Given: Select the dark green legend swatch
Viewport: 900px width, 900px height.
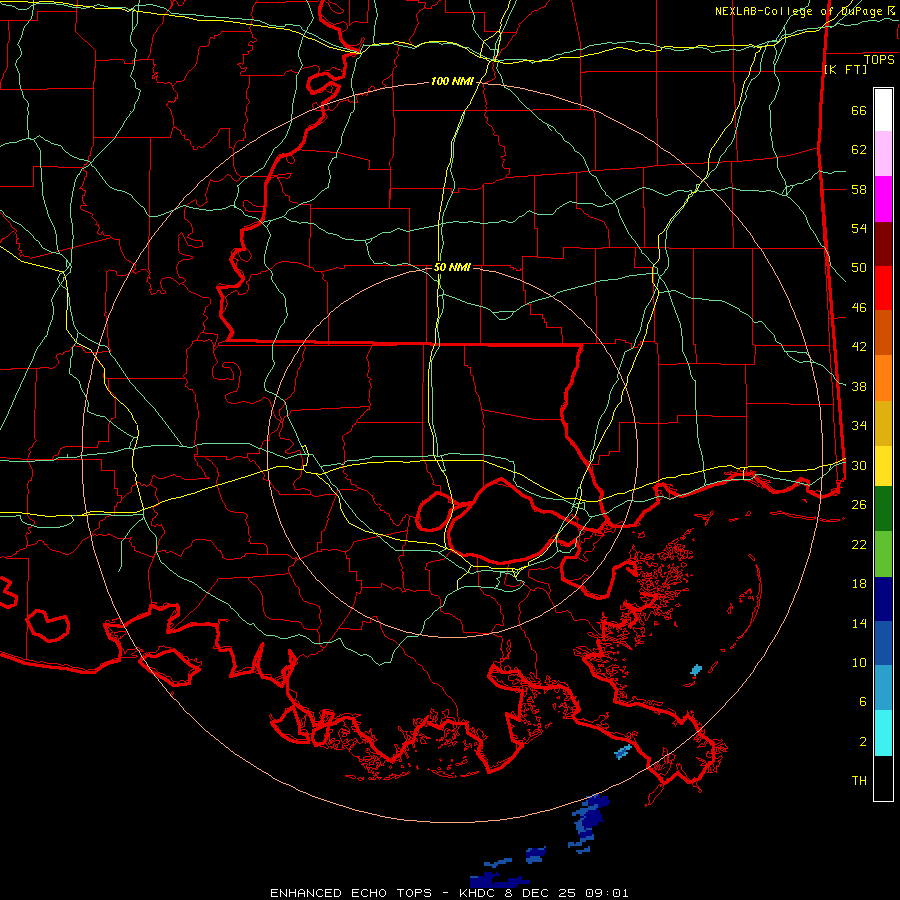Looking at the screenshot, I should [x=883, y=509].
